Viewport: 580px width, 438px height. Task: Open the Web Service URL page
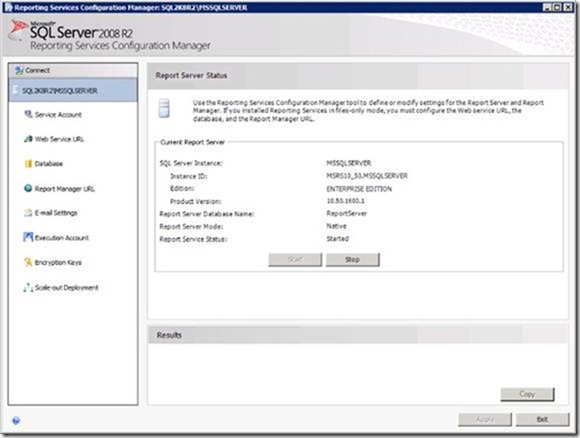pyautogui.click(x=59, y=139)
